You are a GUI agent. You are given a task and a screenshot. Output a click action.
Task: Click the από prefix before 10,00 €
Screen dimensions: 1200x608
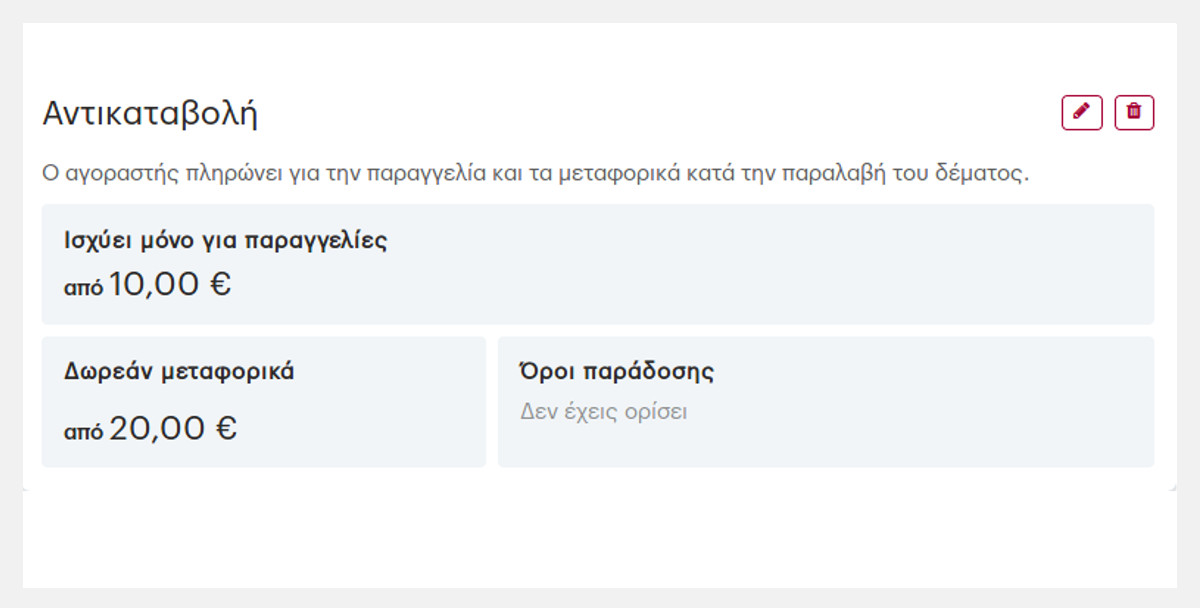(x=83, y=289)
